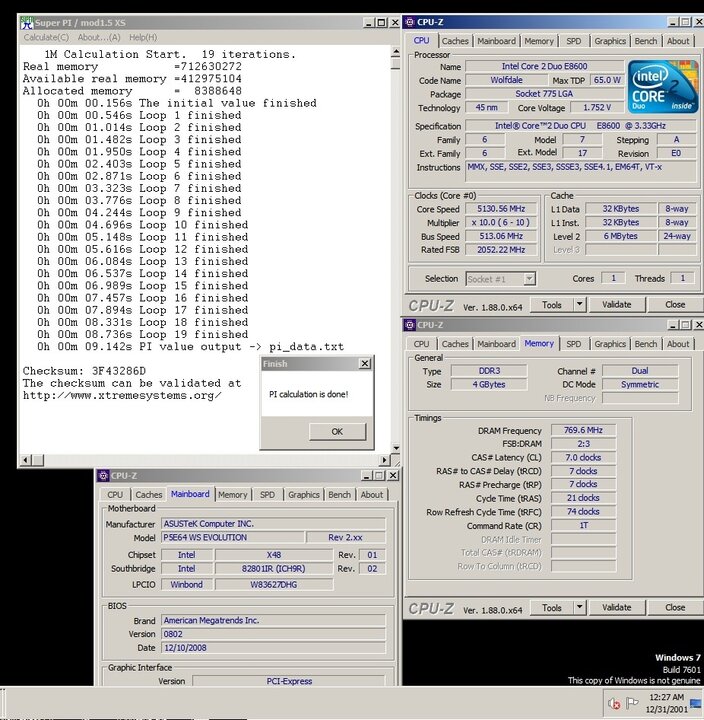Select CPU tab in Mainboard CPU-Z window
Screen dimensions: 704x720
coord(115,495)
